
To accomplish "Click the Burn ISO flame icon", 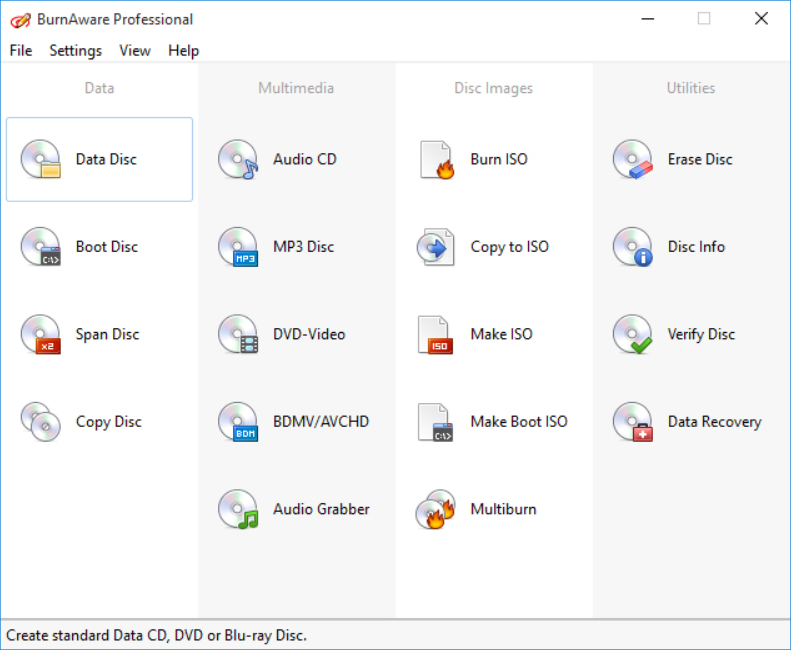I will coord(436,159).
